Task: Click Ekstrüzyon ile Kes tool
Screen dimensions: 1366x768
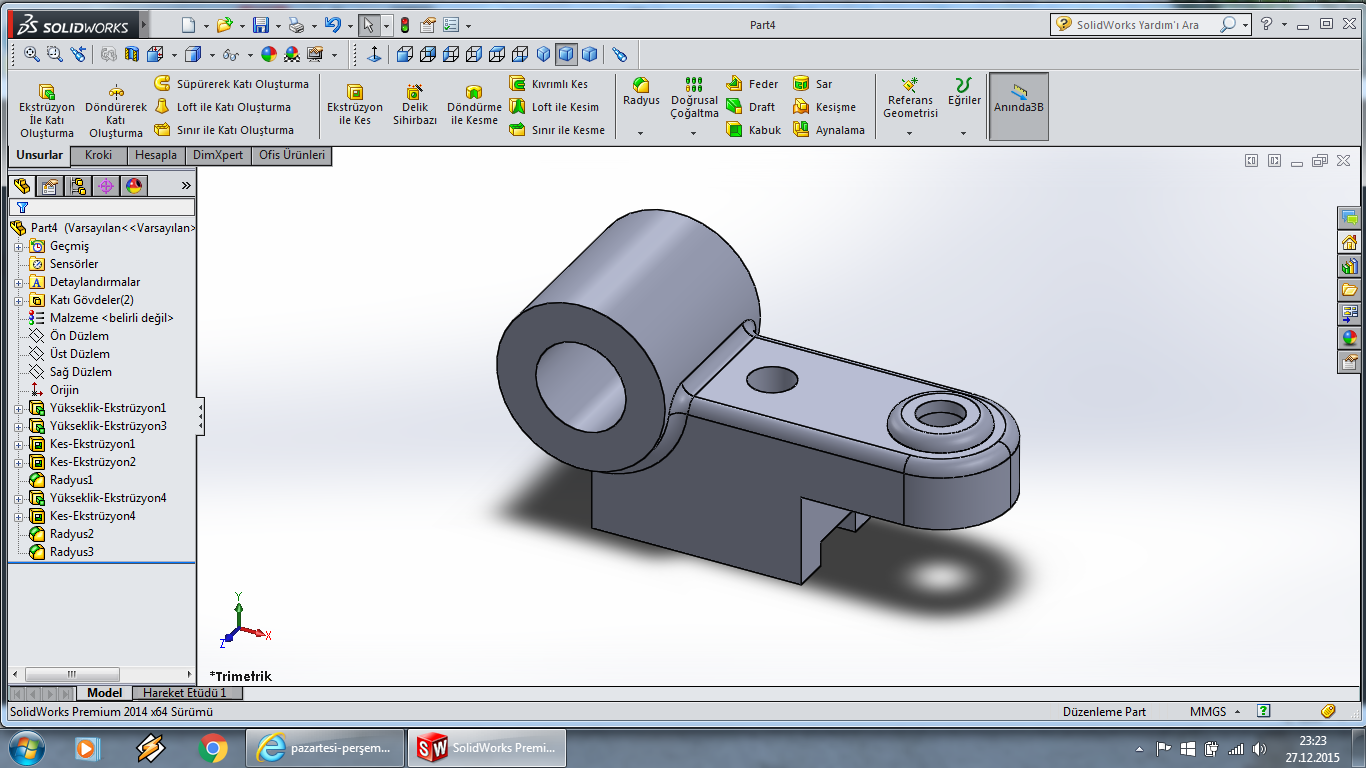Action: [355, 105]
